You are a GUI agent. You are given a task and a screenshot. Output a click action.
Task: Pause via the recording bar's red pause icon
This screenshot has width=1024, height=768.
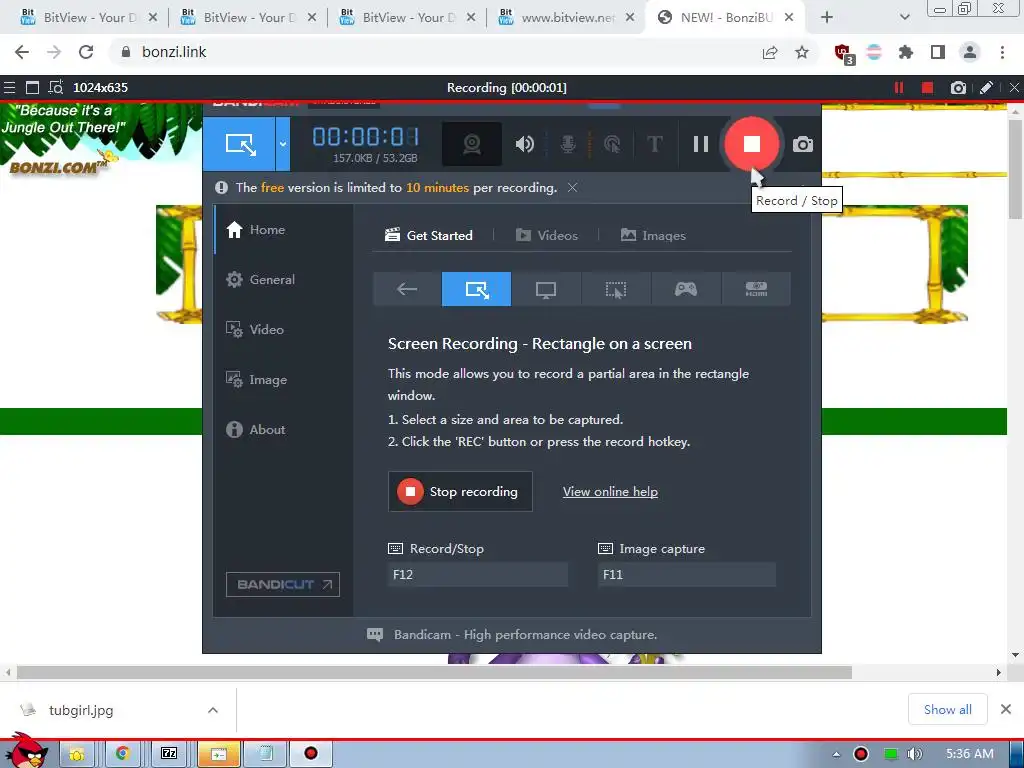[x=899, y=88]
